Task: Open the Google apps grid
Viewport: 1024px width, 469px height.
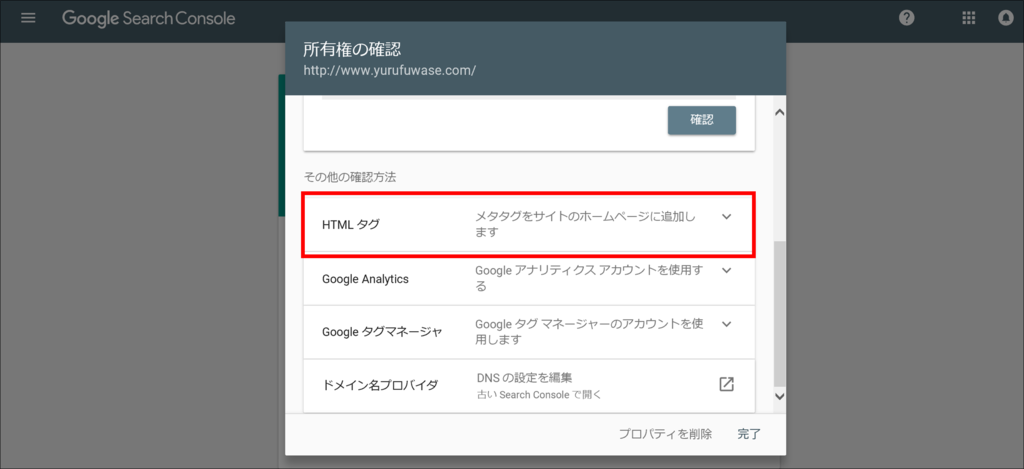Action: click(x=968, y=18)
